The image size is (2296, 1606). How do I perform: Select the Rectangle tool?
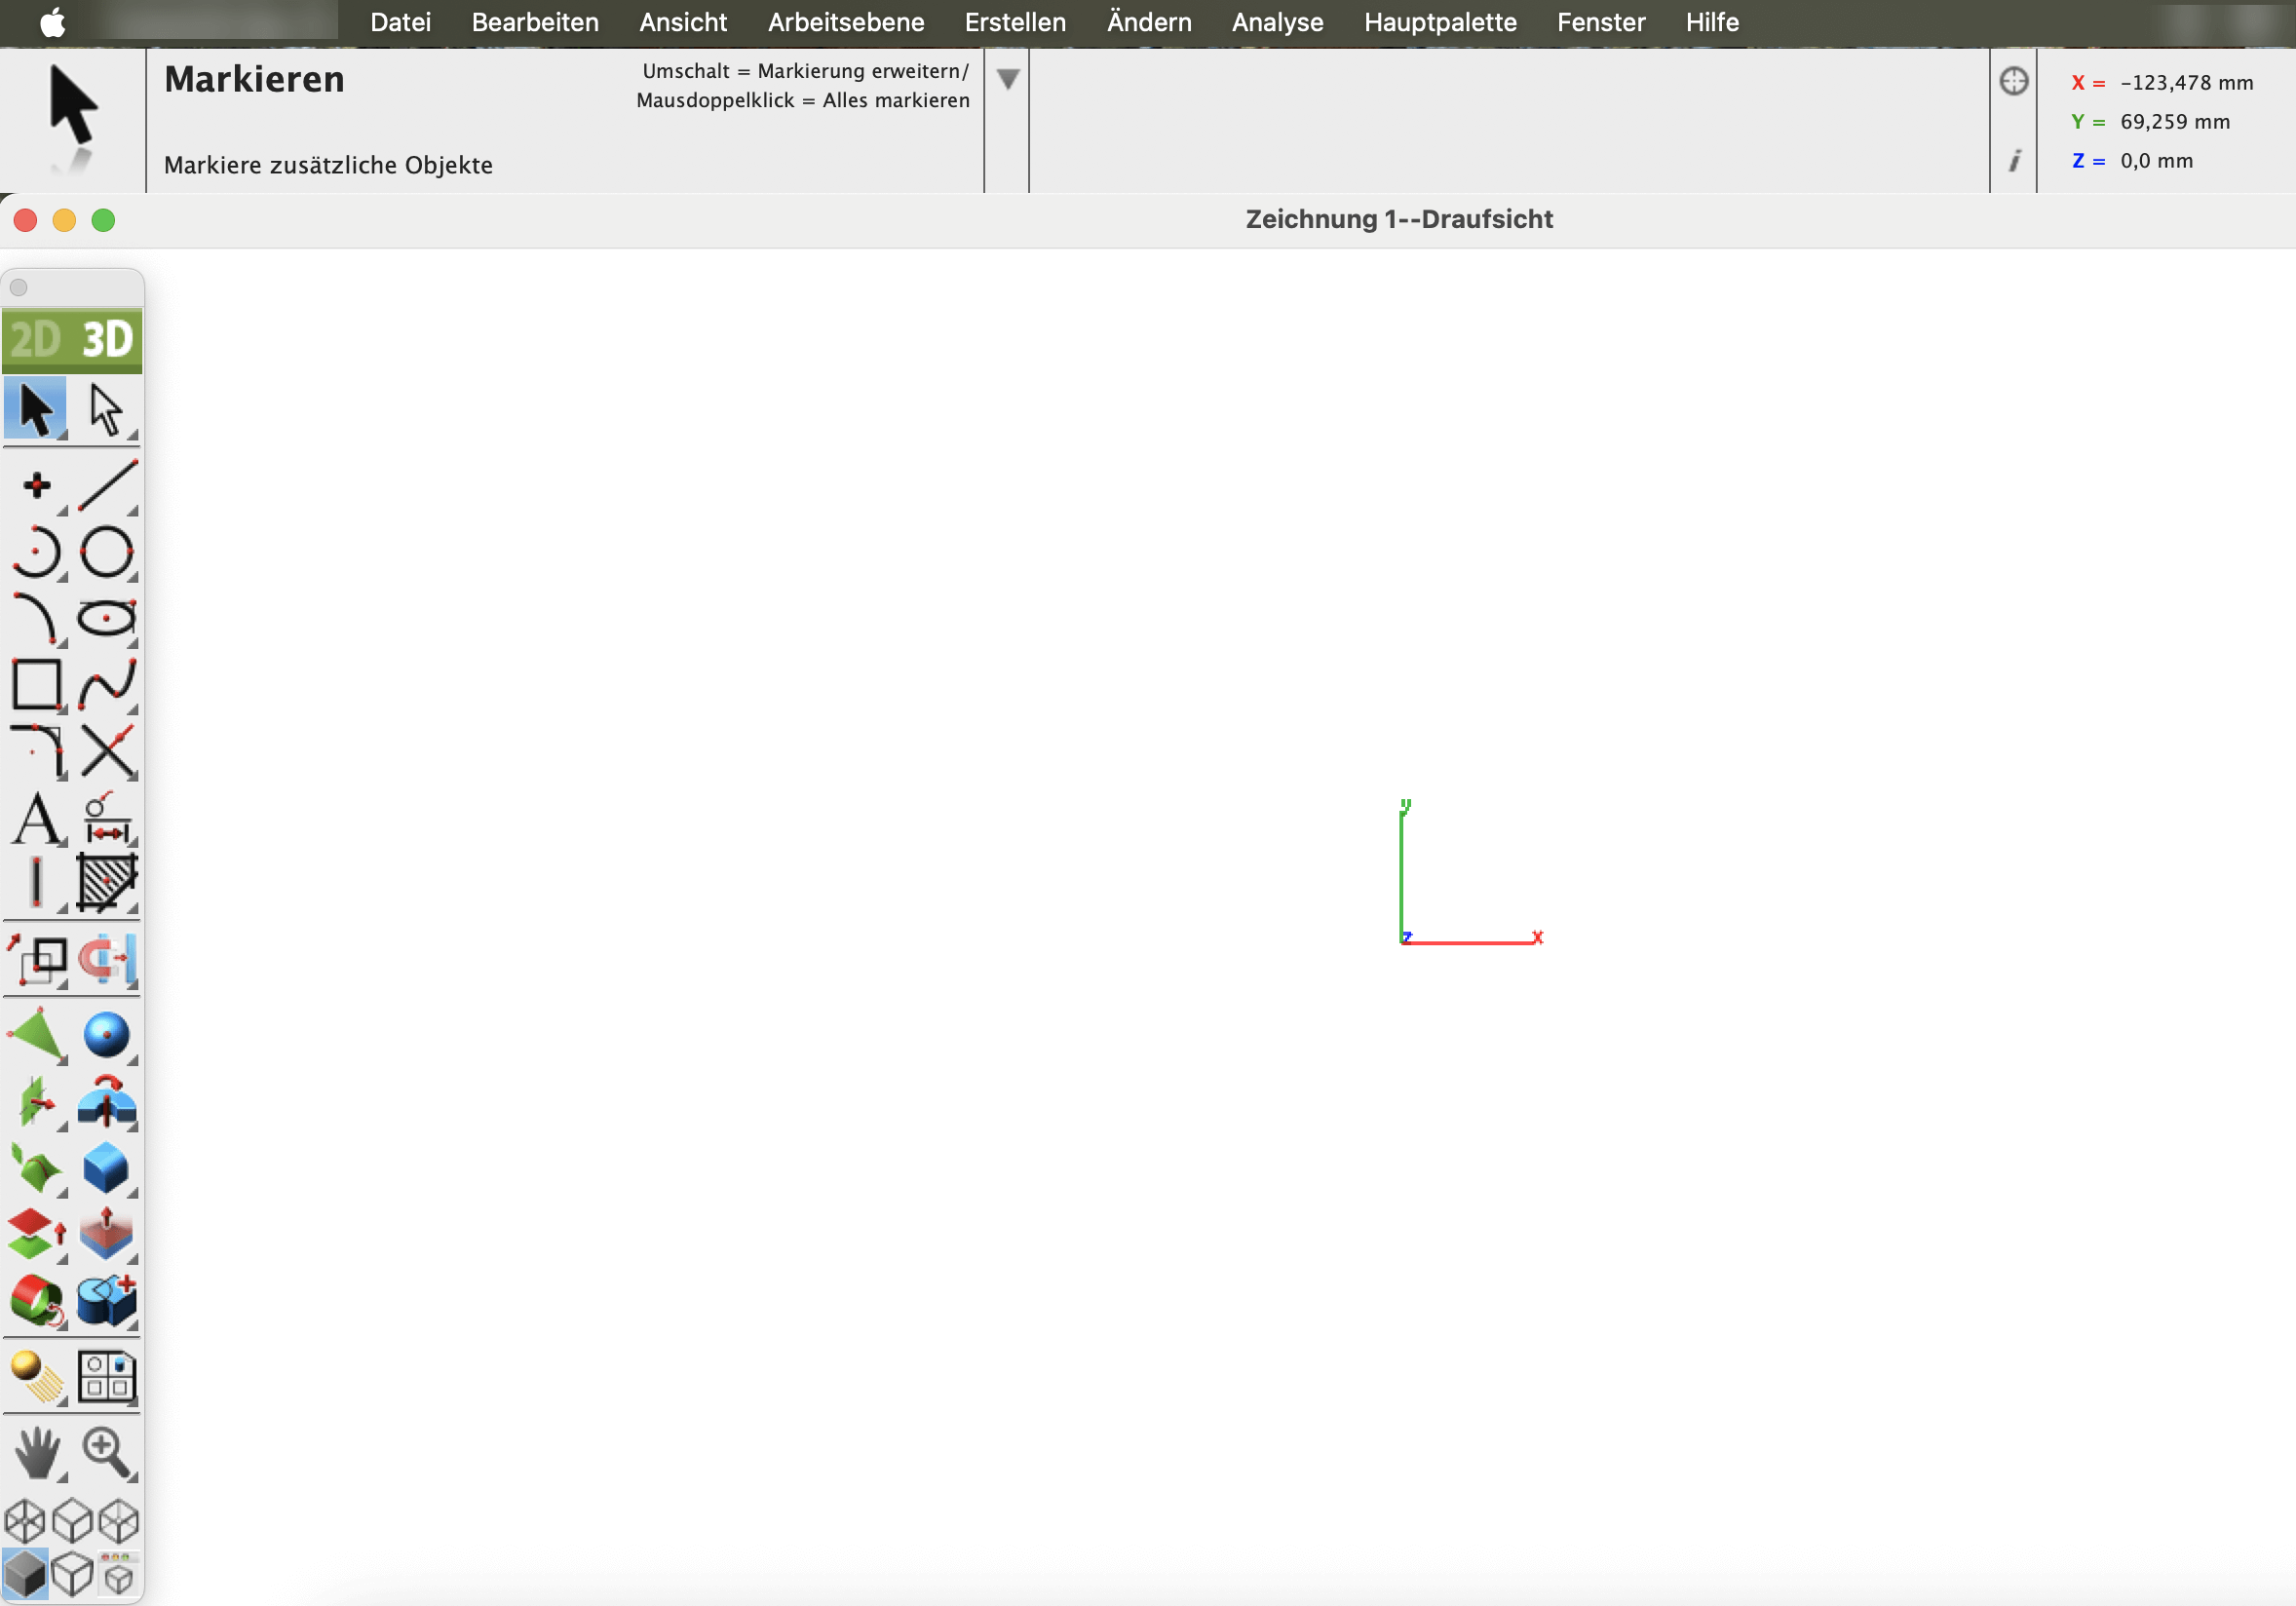coord(36,685)
